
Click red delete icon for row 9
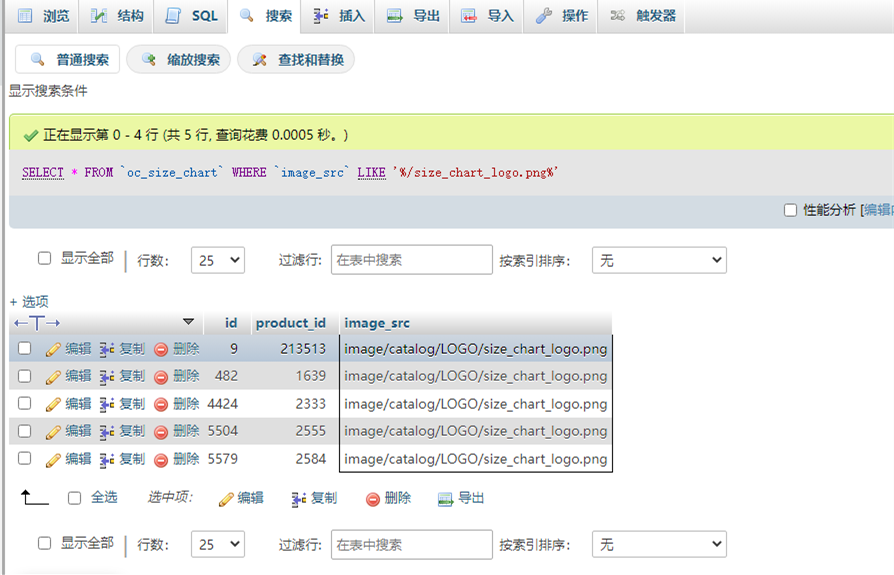click(161, 349)
